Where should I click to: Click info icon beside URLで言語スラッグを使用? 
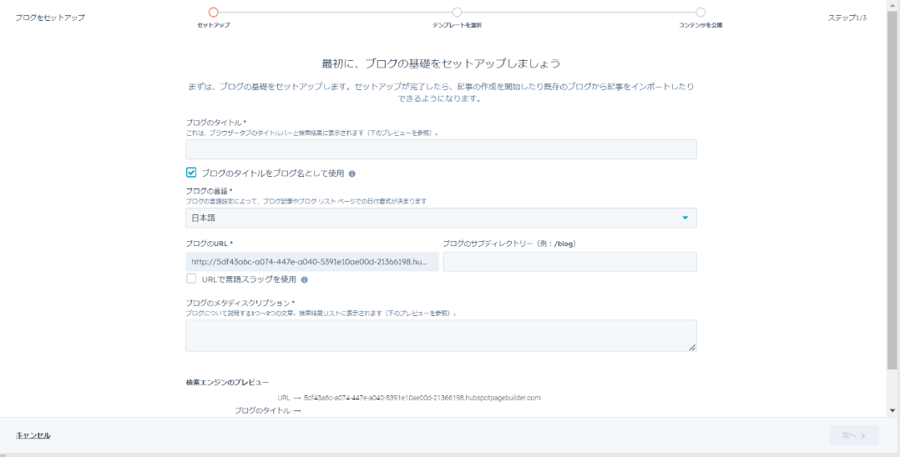304,280
